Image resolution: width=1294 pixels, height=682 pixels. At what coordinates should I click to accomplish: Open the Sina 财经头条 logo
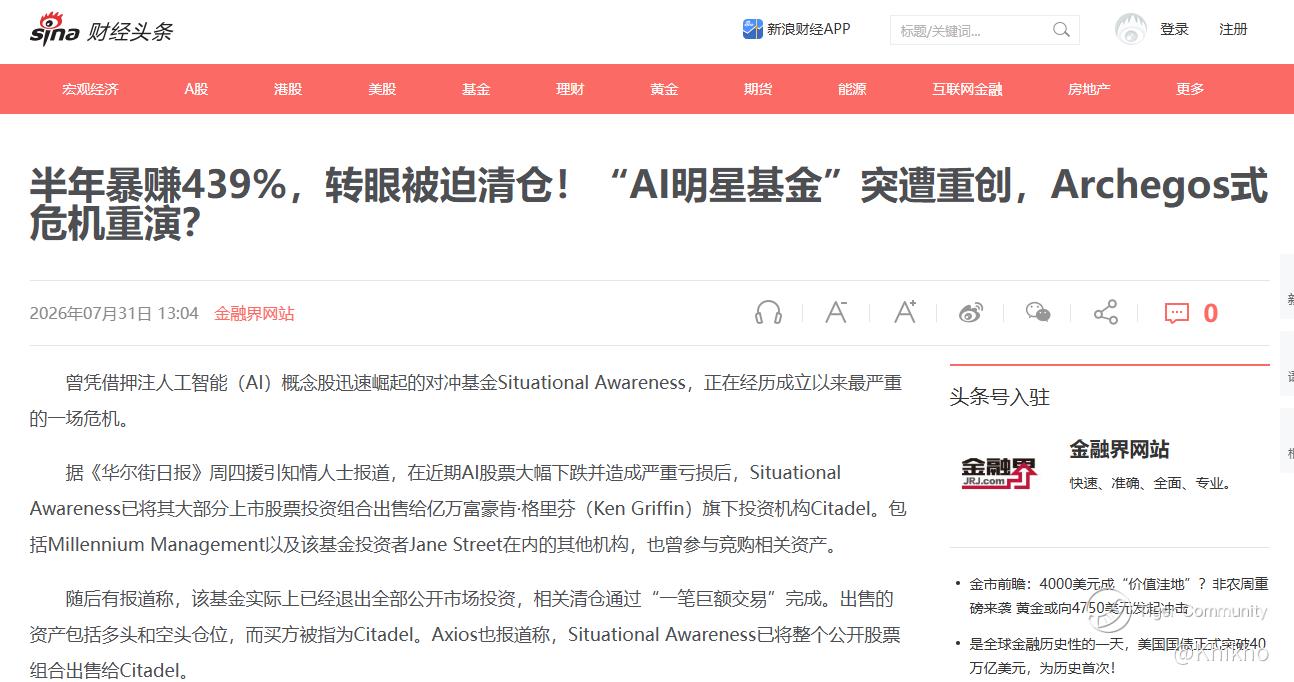100,30
